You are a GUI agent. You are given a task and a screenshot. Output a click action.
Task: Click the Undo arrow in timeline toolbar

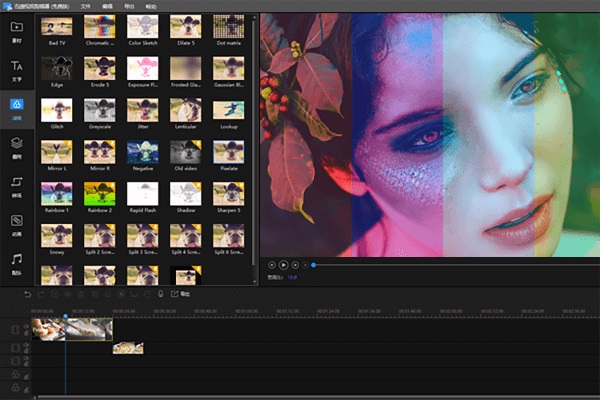tap(28, 294)
